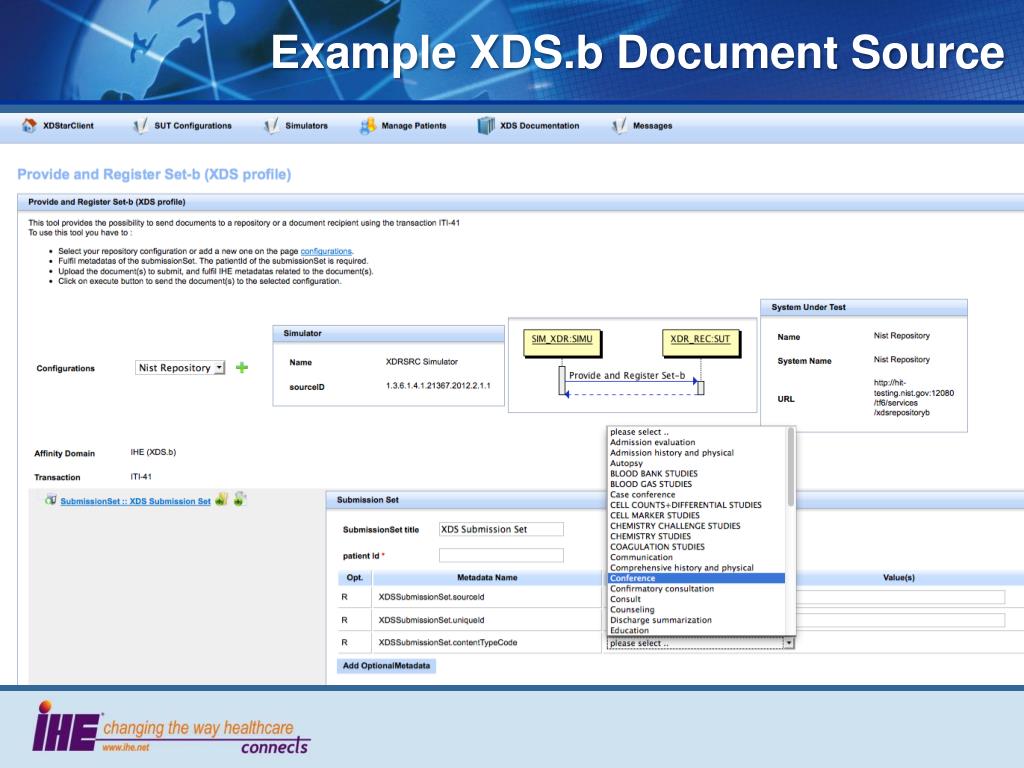Open the Messages menu

coord(652,126)
